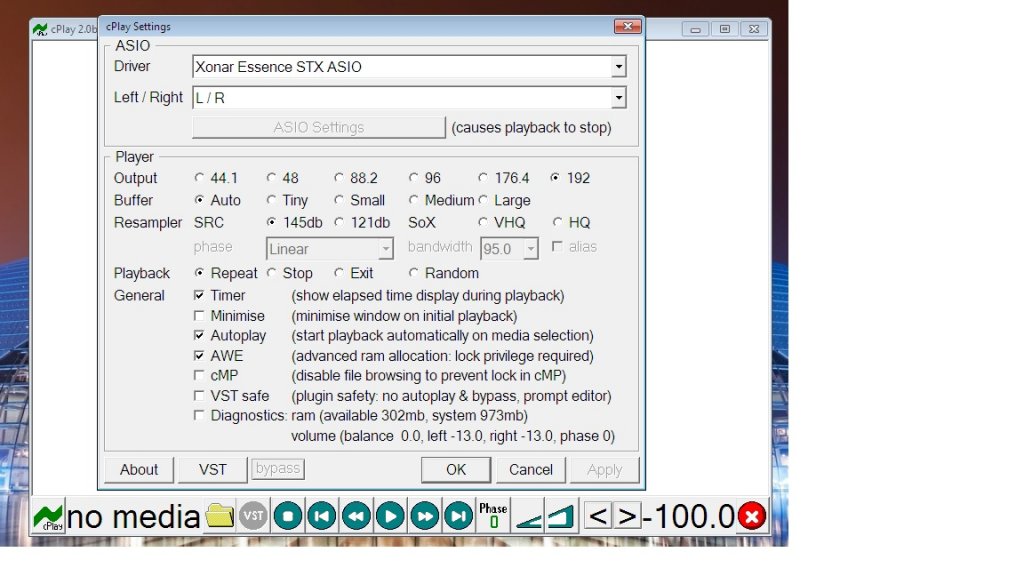Minimize the cPlay main window
This screenshot has height=576, width=1024.
[696, 29]
